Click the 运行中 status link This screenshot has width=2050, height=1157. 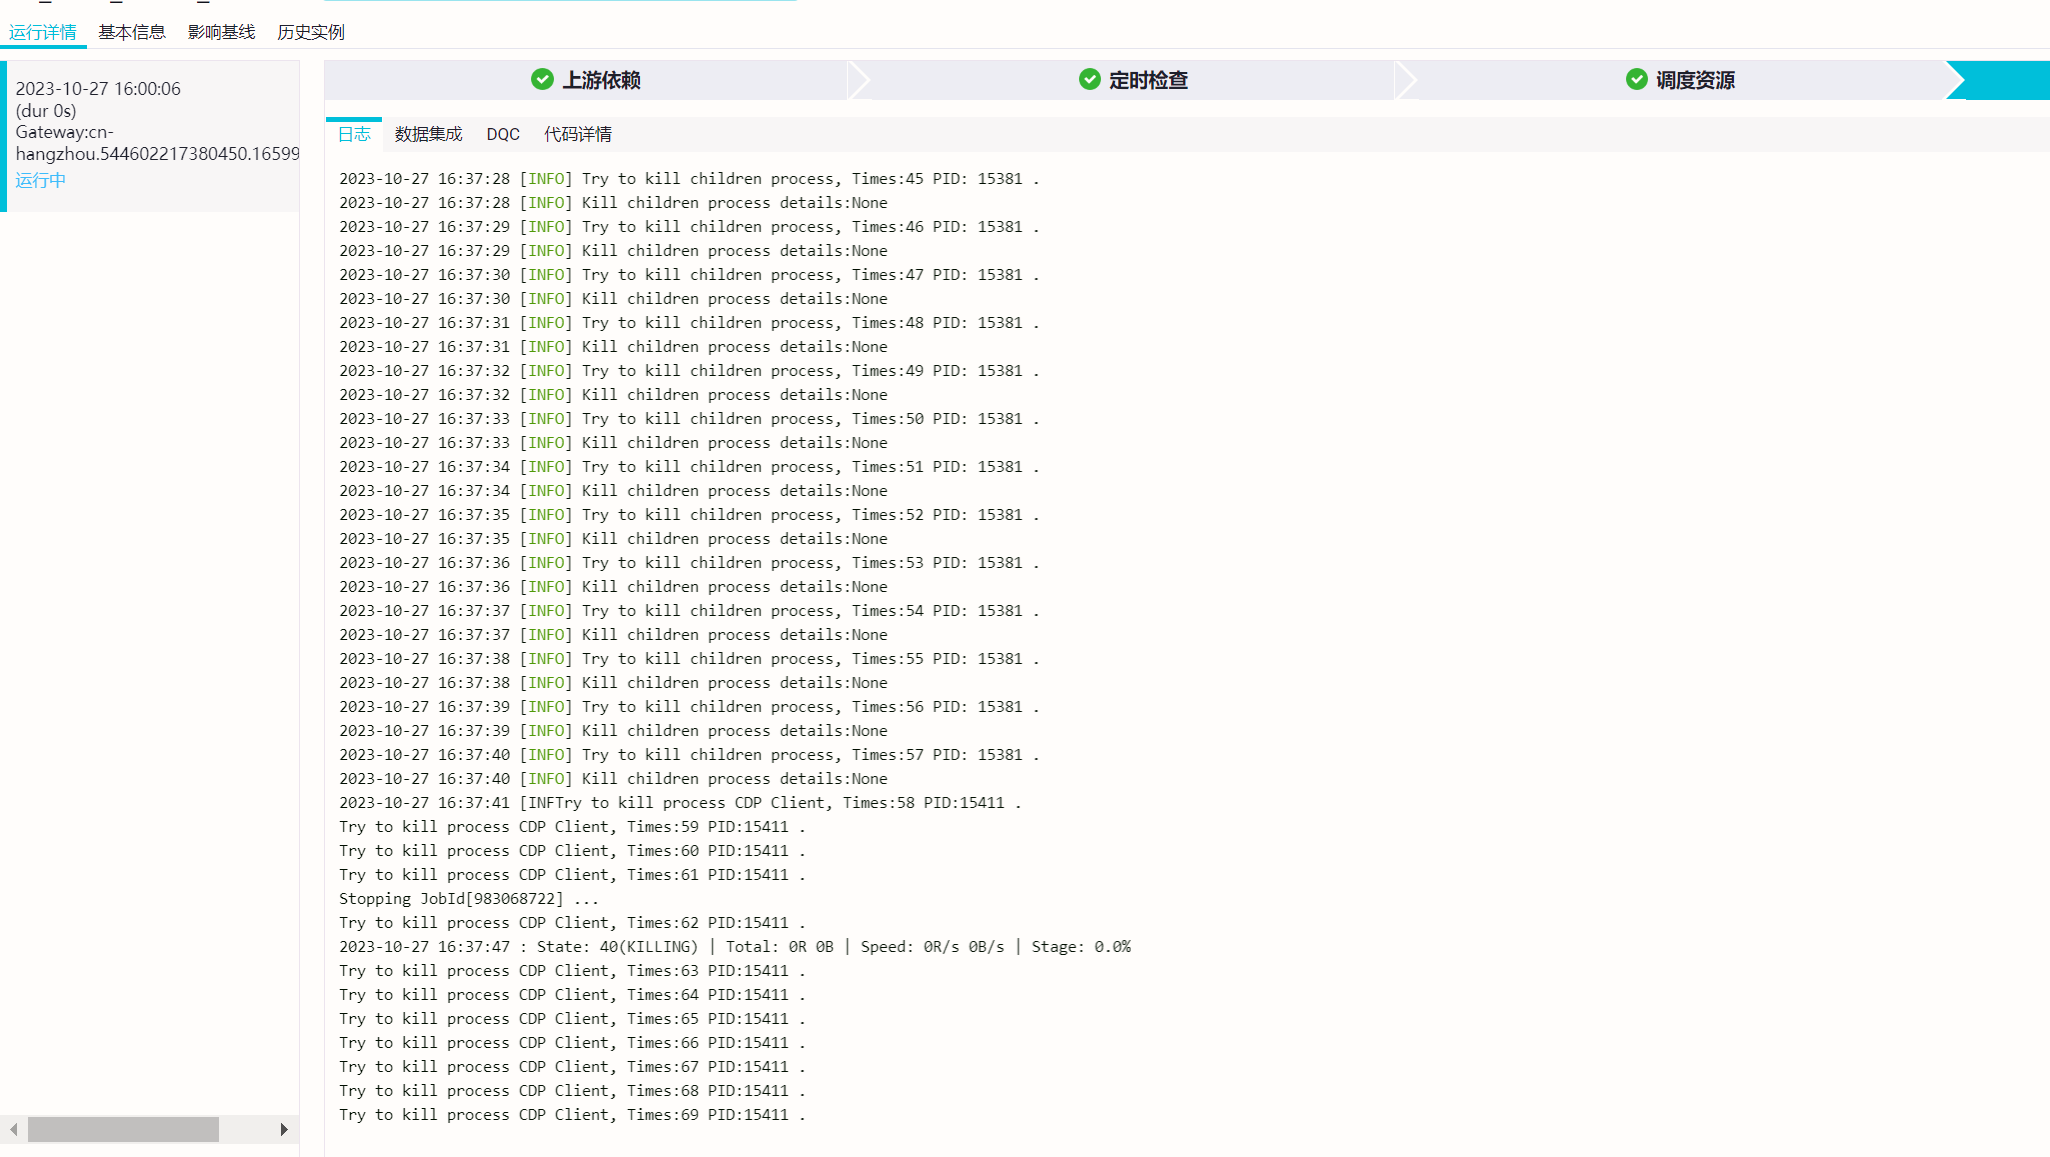pos(41,180)
